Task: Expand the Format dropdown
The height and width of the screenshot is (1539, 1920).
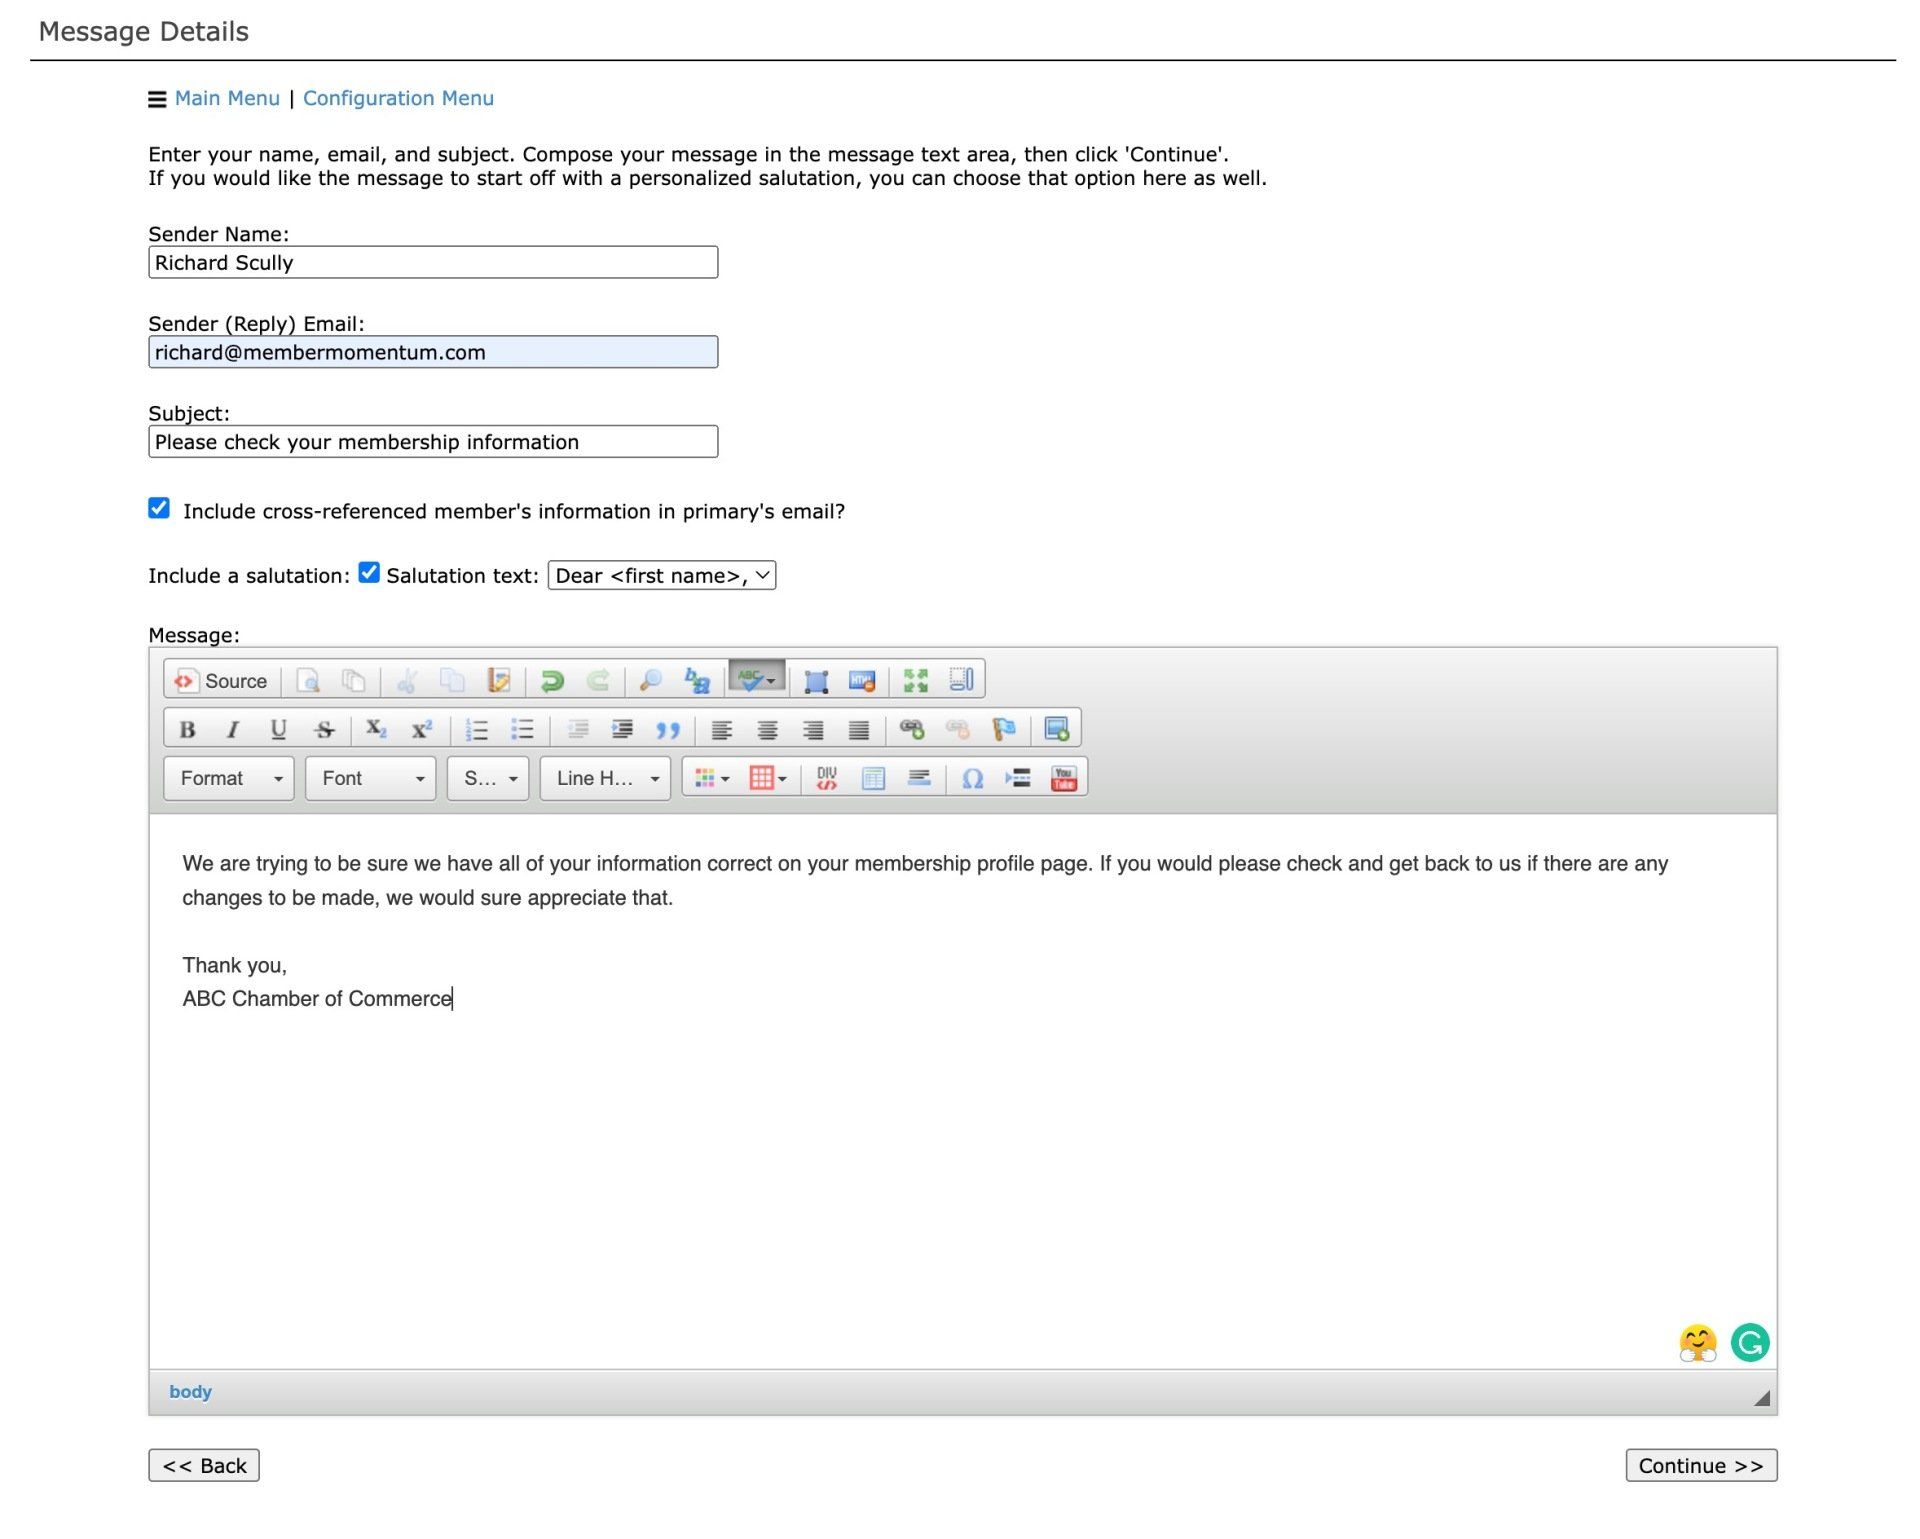Action: click(229, 778)
